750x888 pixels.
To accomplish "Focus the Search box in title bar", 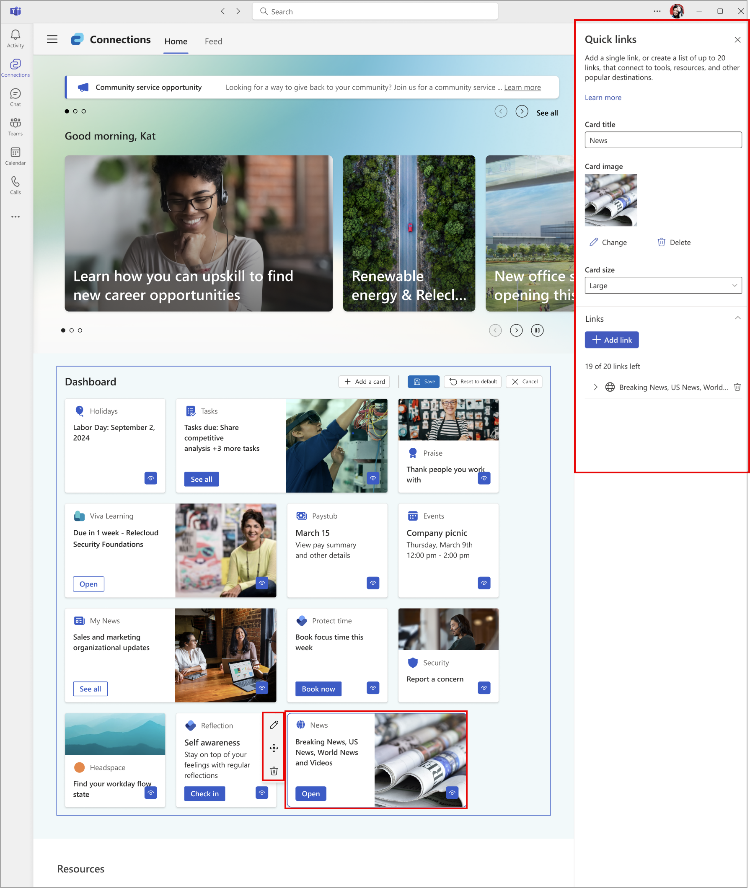I will (375, 11).
